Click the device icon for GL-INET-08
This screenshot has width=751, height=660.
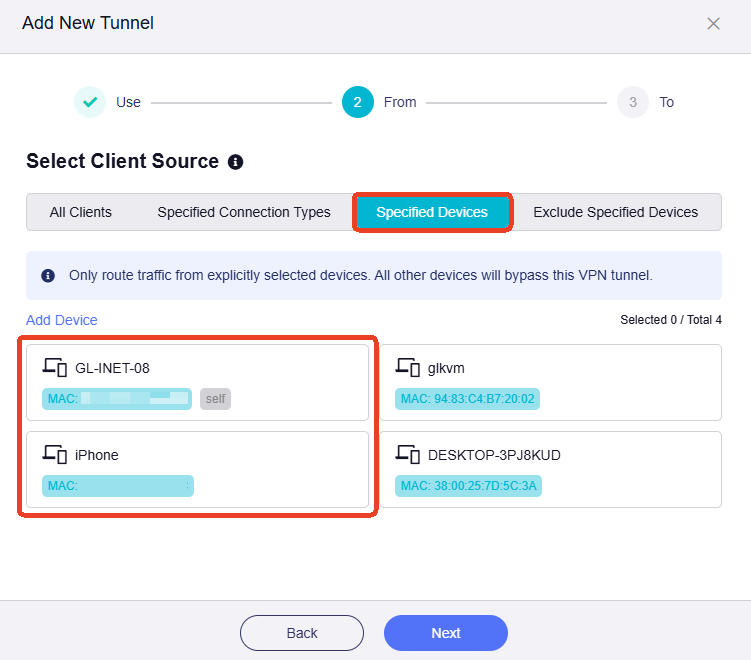(55, 368)
